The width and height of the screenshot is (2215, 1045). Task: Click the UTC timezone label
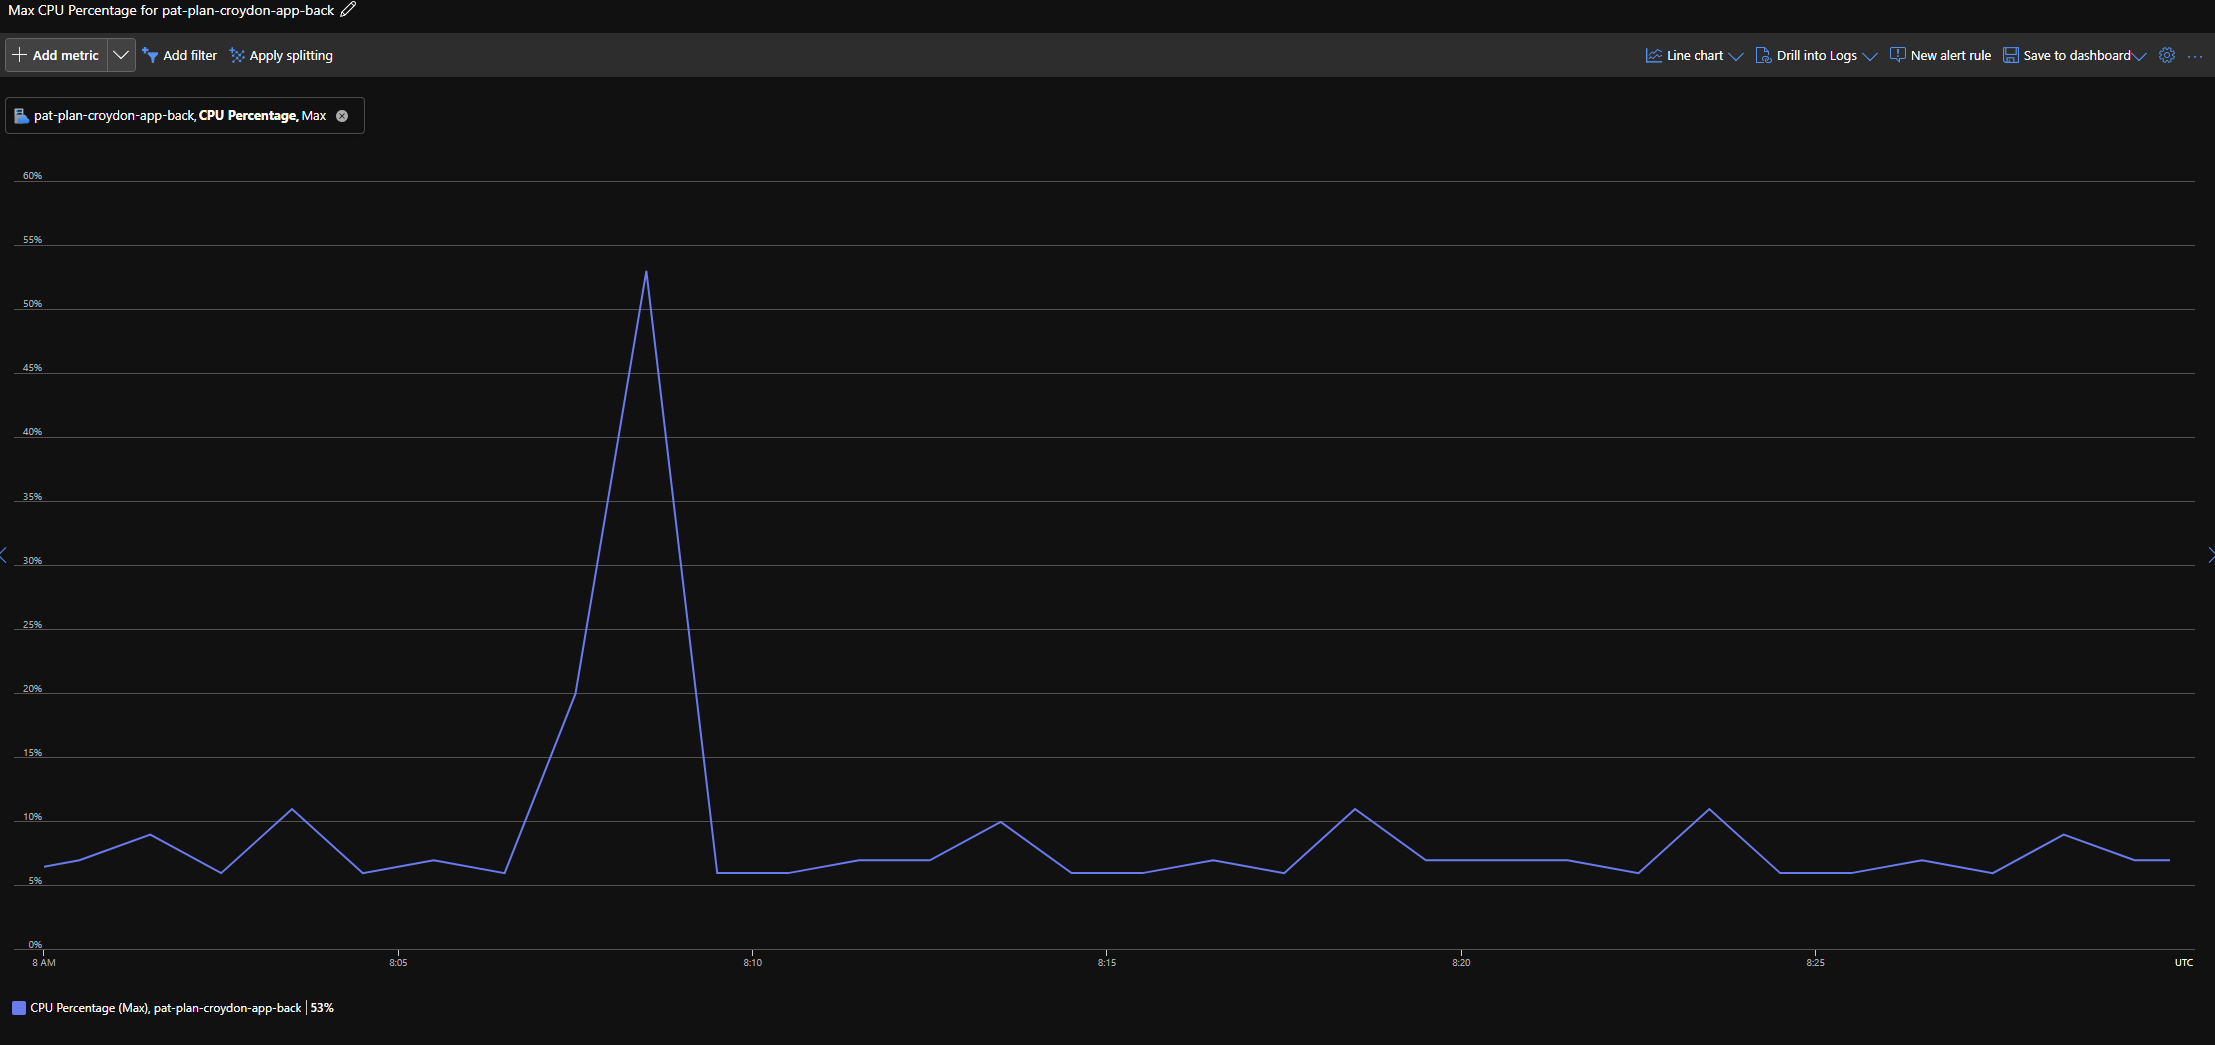coord(2183,963)
